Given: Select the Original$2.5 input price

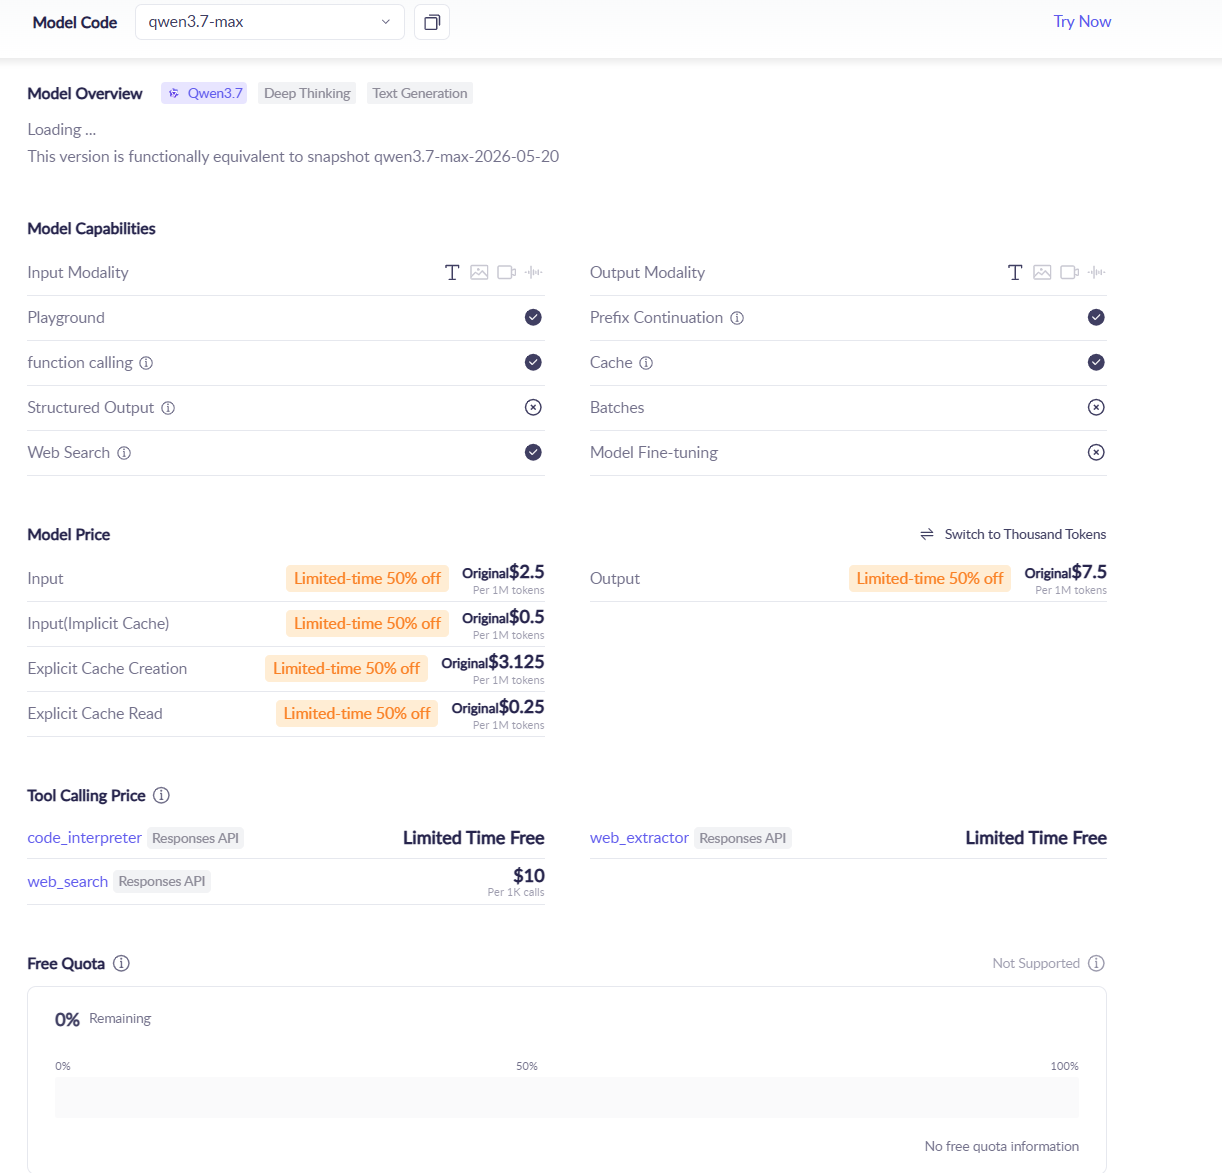Looking at the screenshot, I should pos(503,572).
